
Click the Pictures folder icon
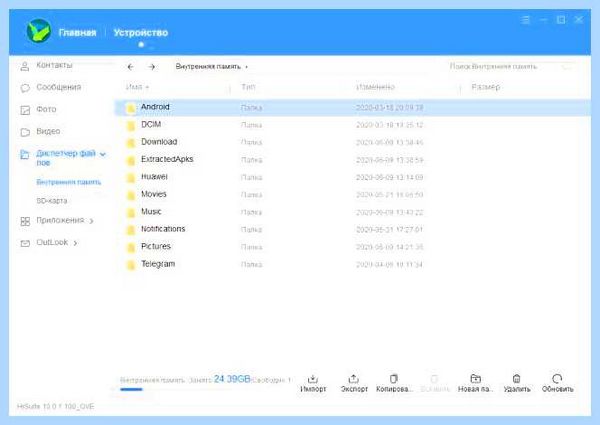pos(131,248)
